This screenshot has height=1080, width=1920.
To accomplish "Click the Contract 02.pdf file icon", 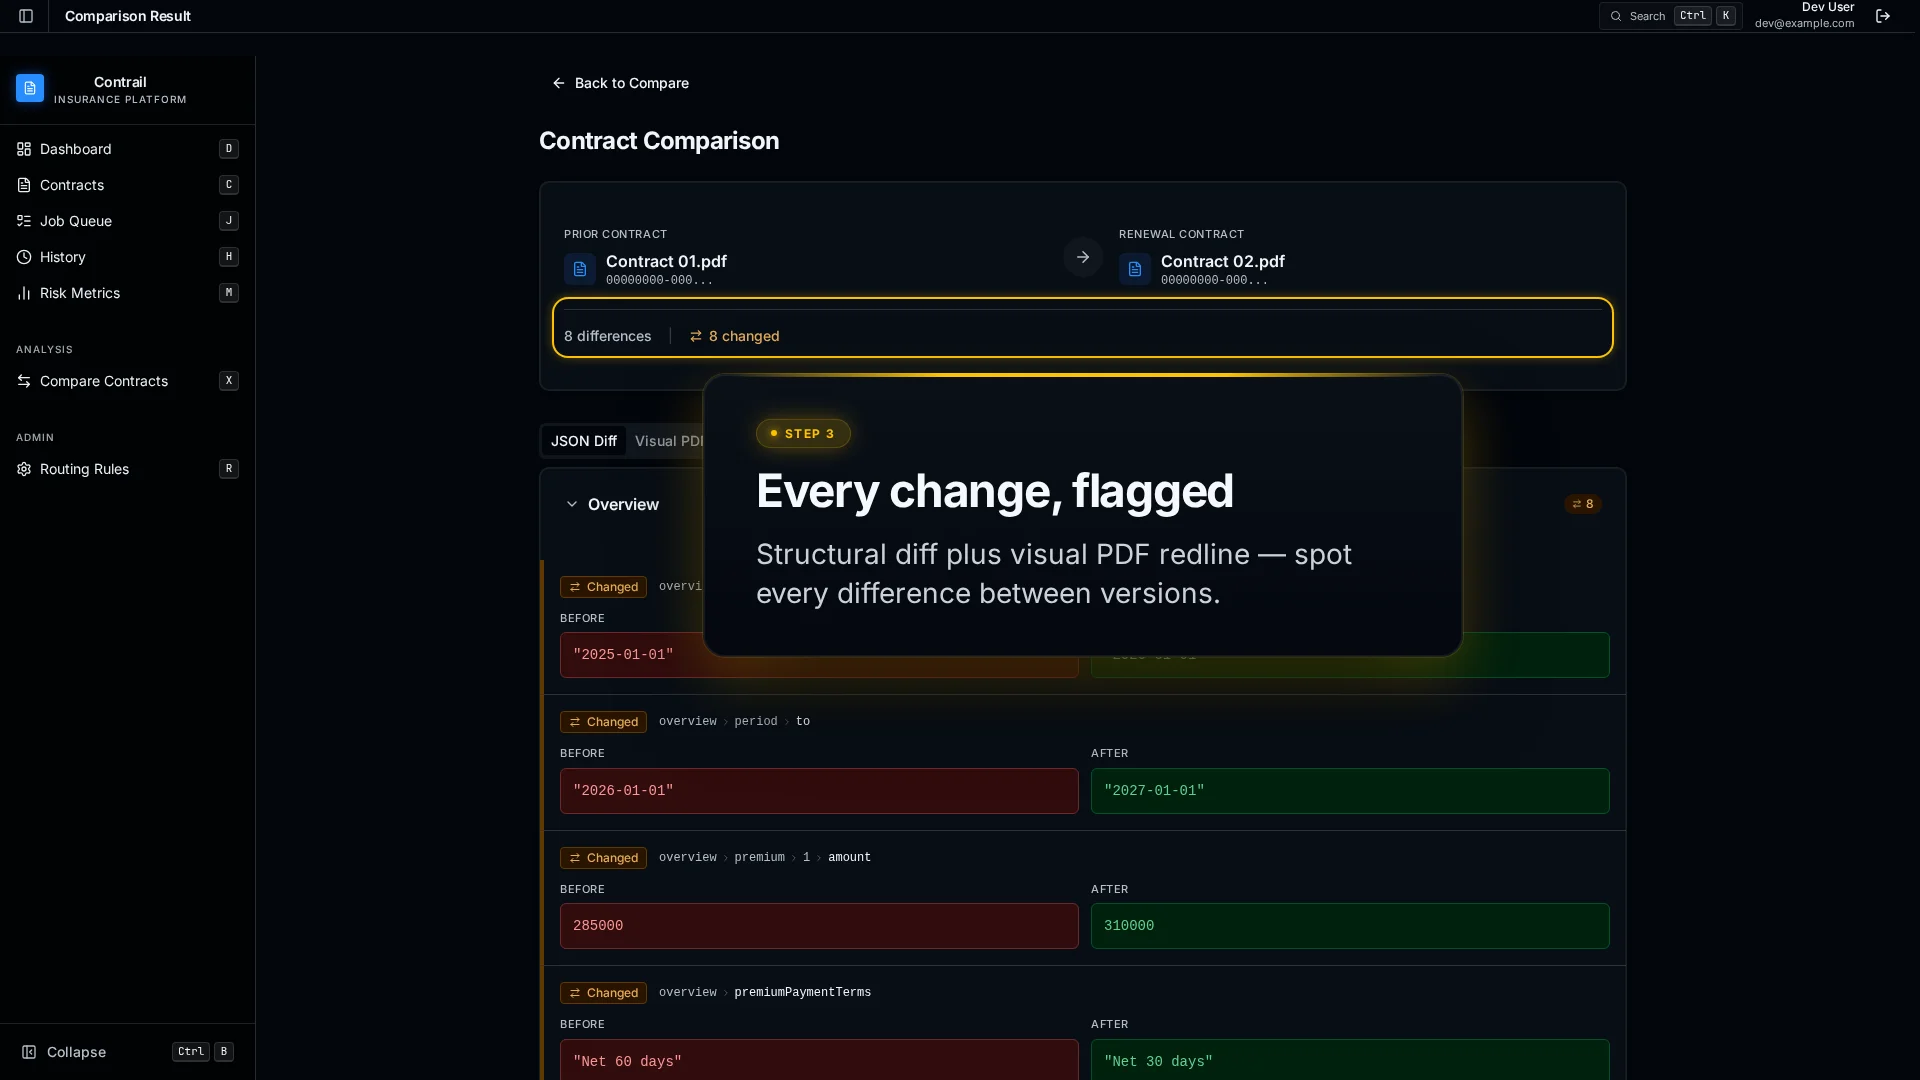I will pyautogui.click(x=1133, y=268).
